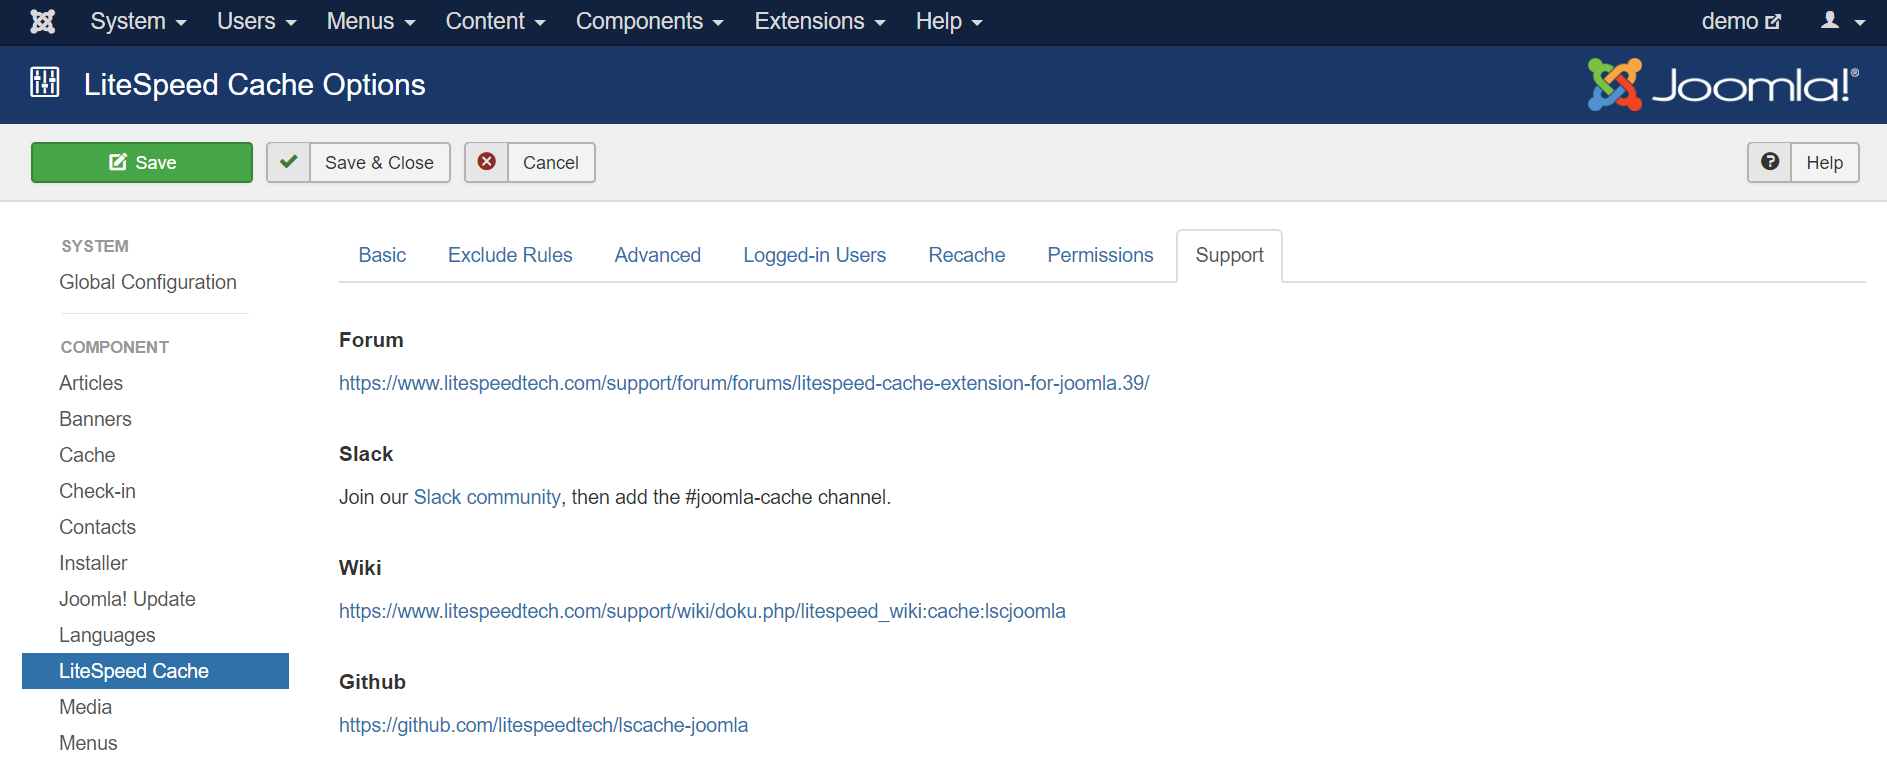Open the demo site preview link
The width and height of the screenshot is (1887, 757).
1741,21
